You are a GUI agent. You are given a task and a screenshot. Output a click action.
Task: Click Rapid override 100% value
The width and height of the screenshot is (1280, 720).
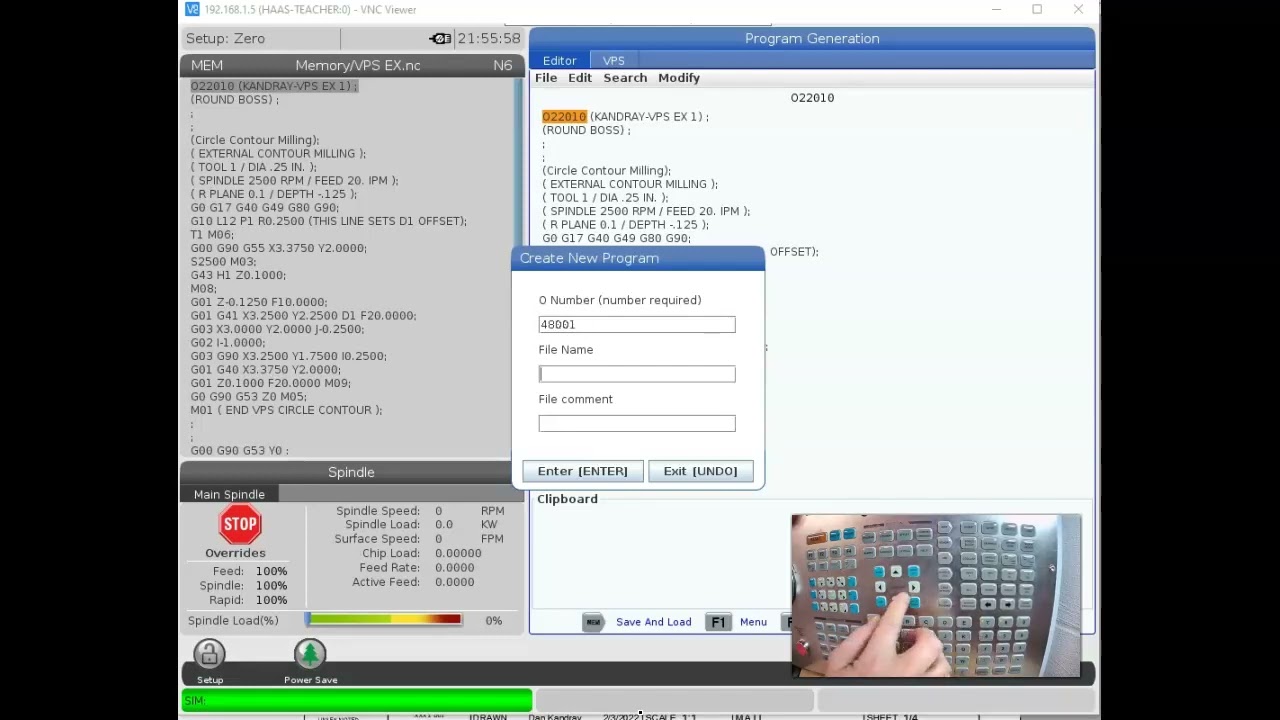click(x=271, y=600)
